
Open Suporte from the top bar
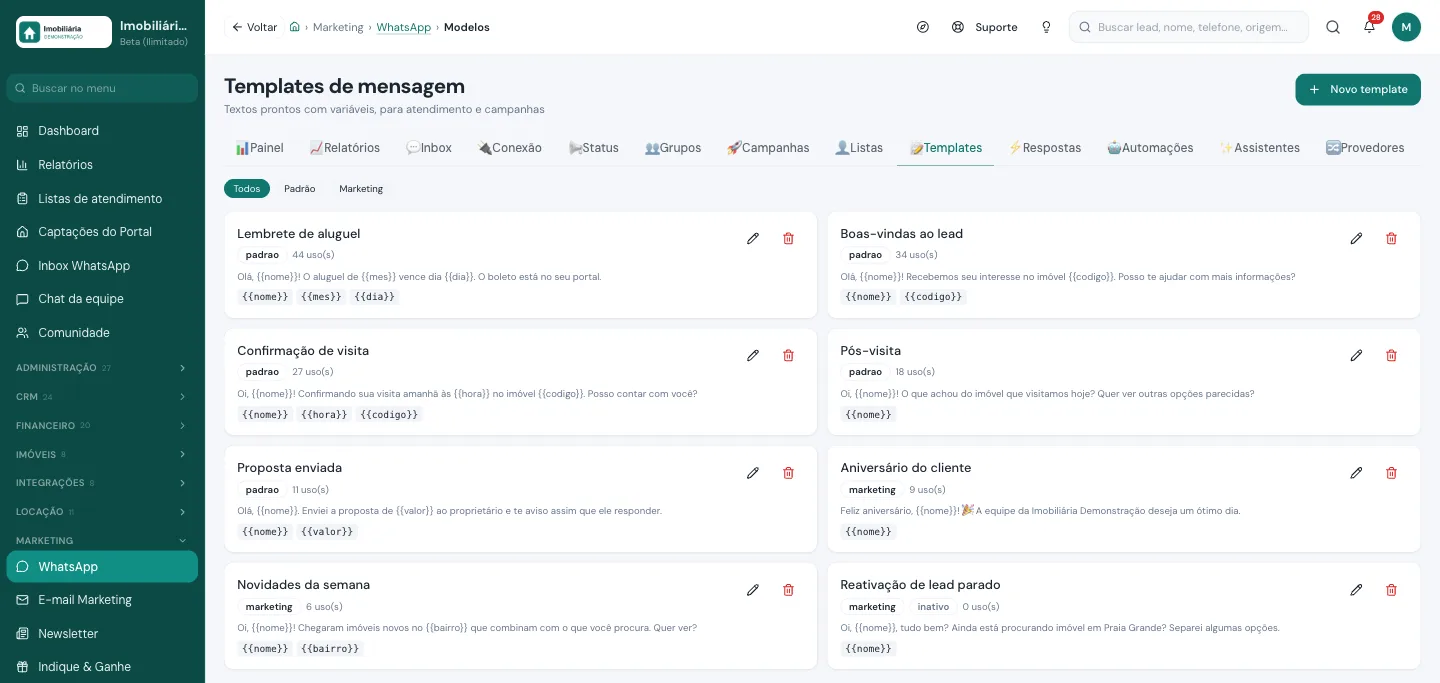click(x=985, y=27)
